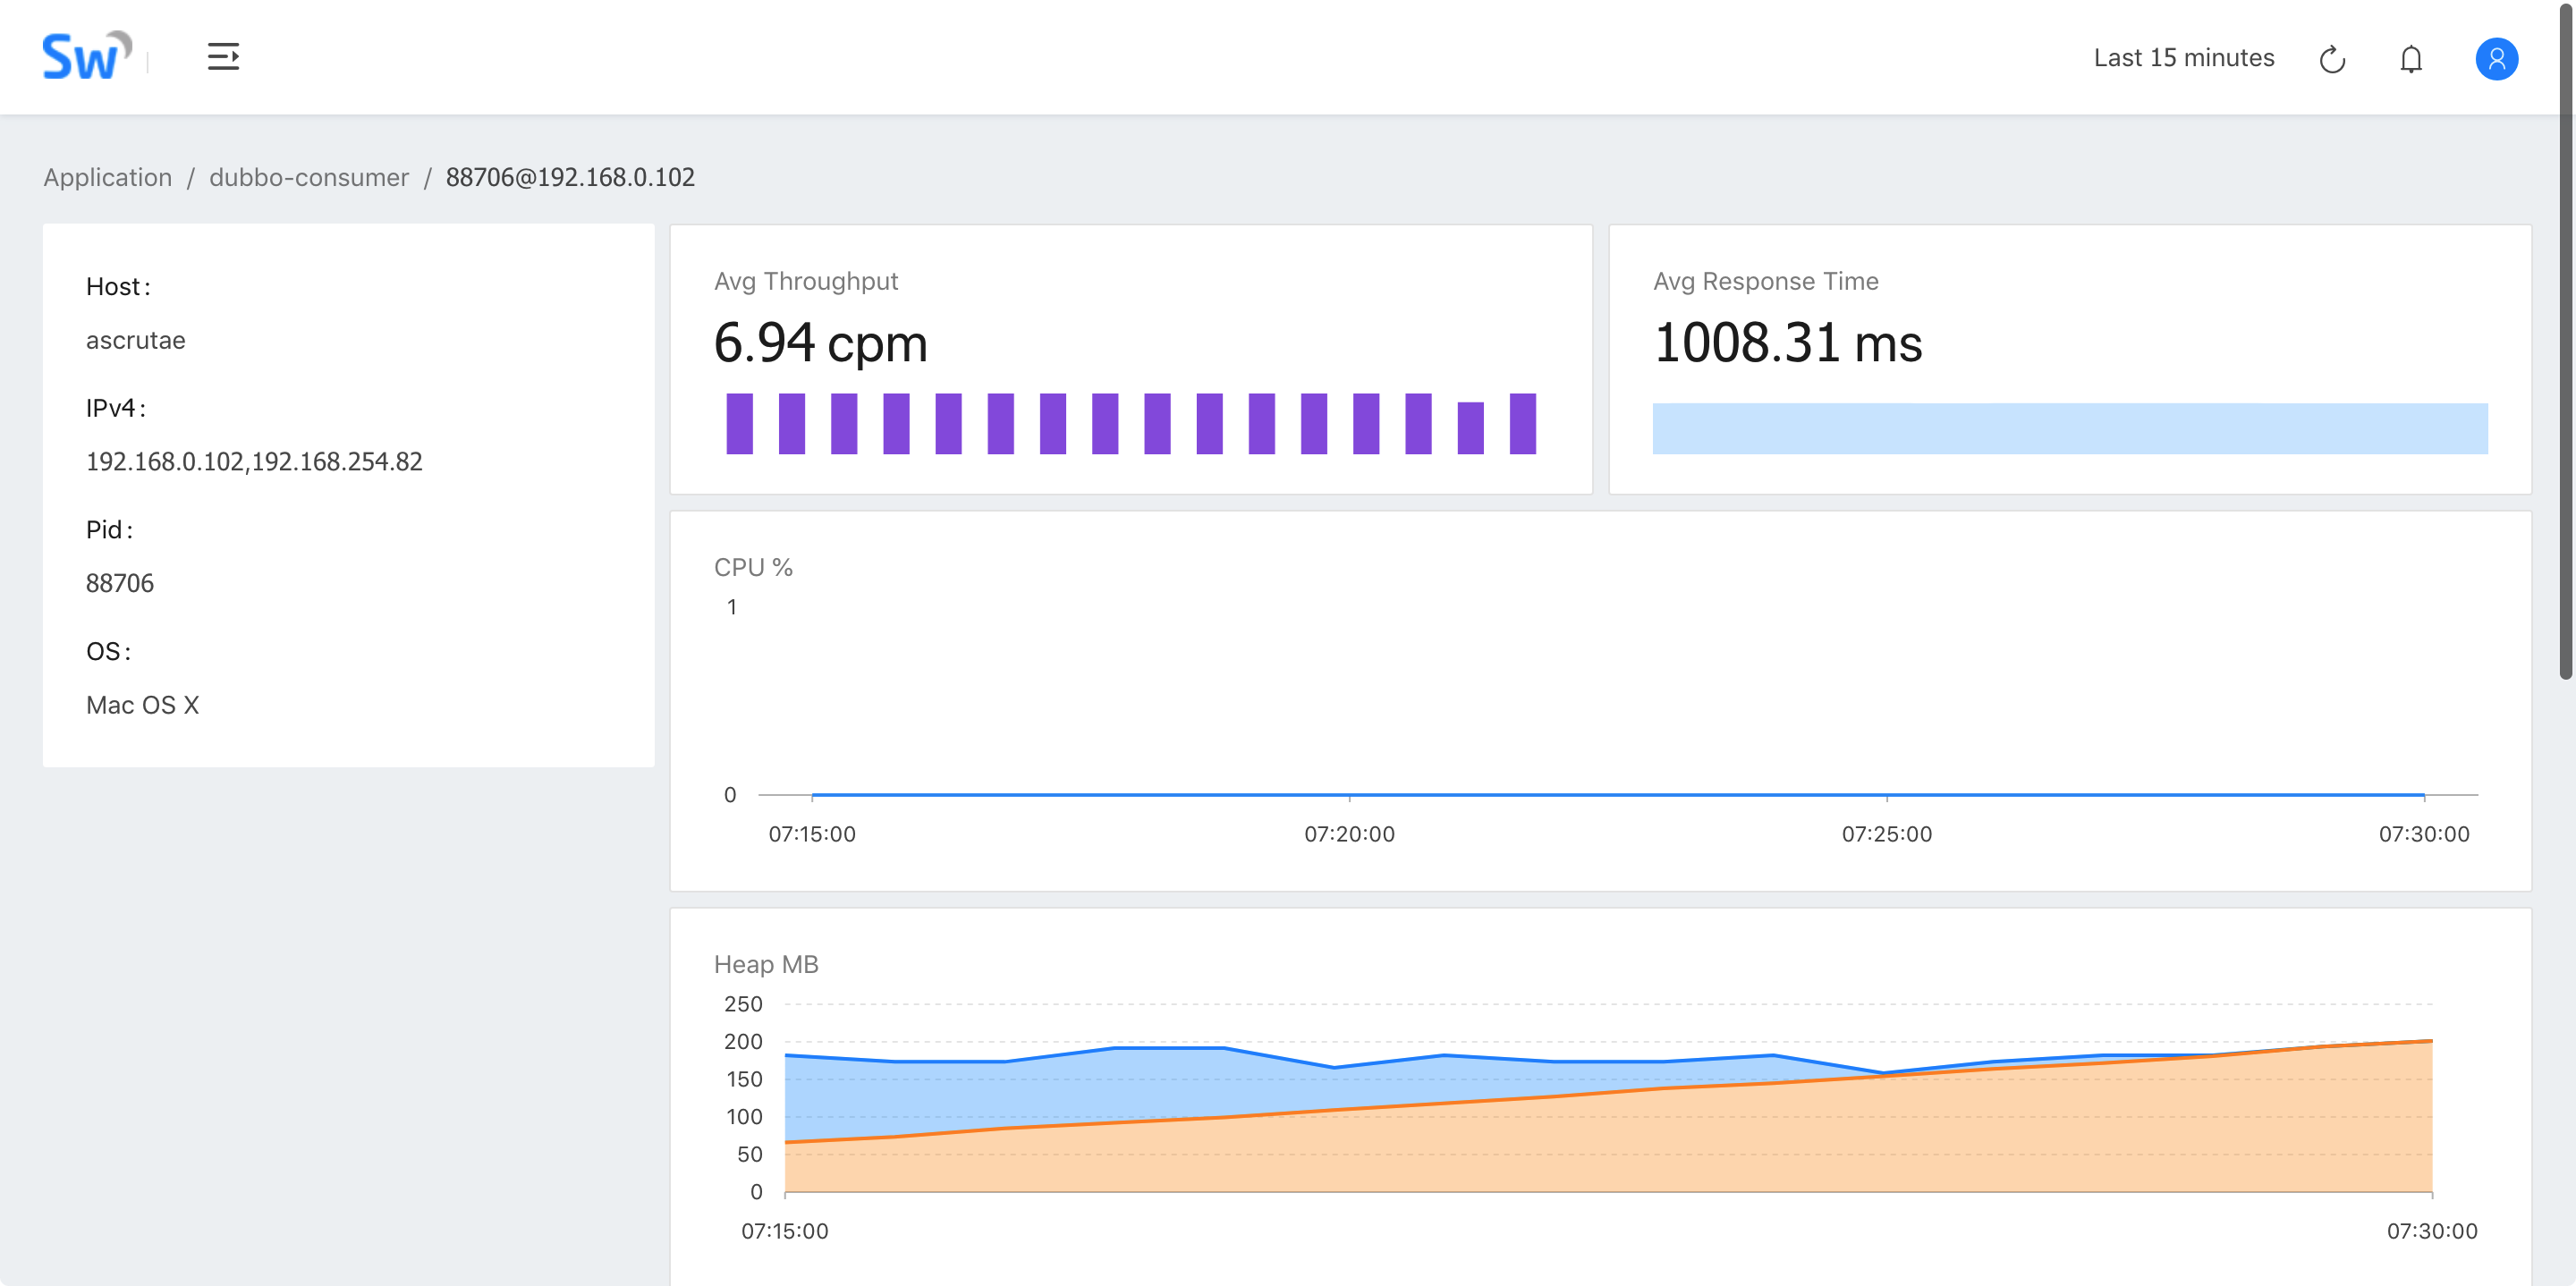Click the IPv4 address 192.168.0.102 link

click(163, 461)
